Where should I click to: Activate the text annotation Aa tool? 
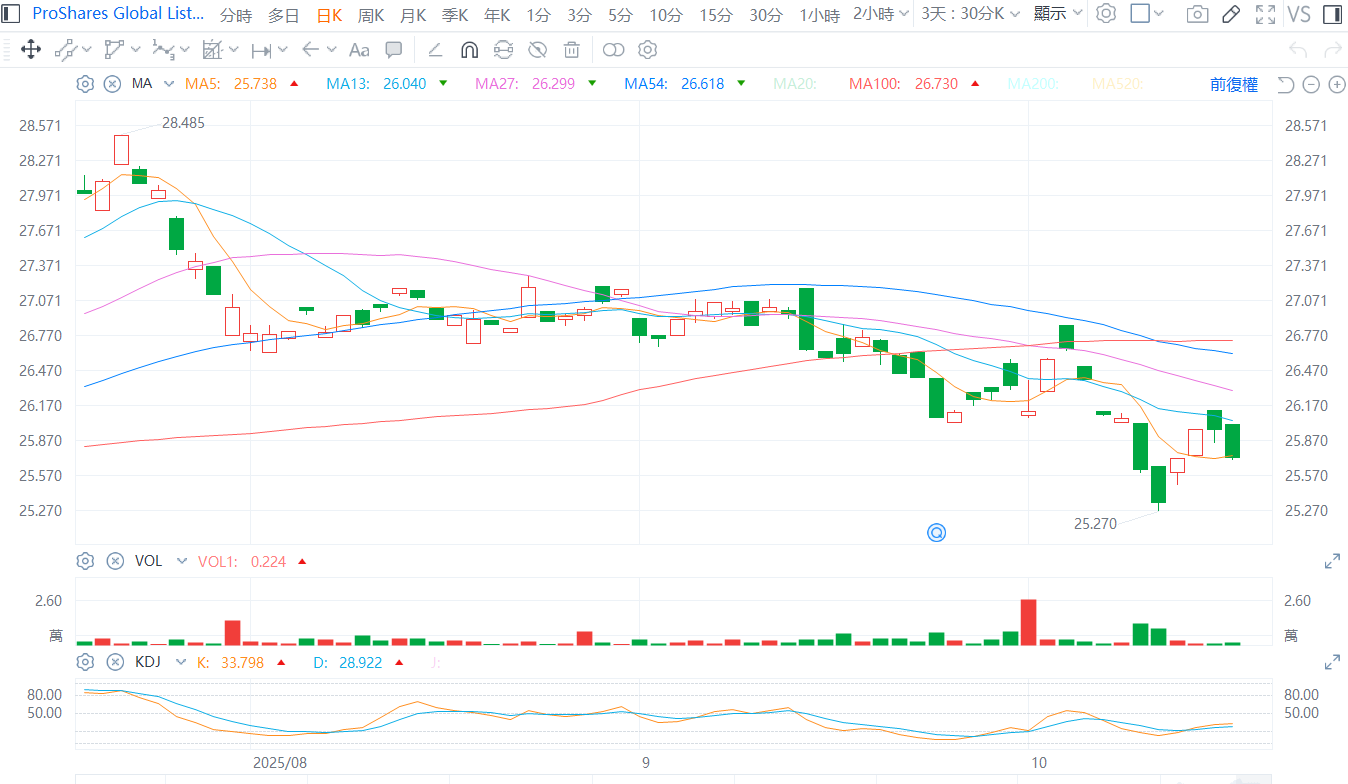tap(359, 50)
